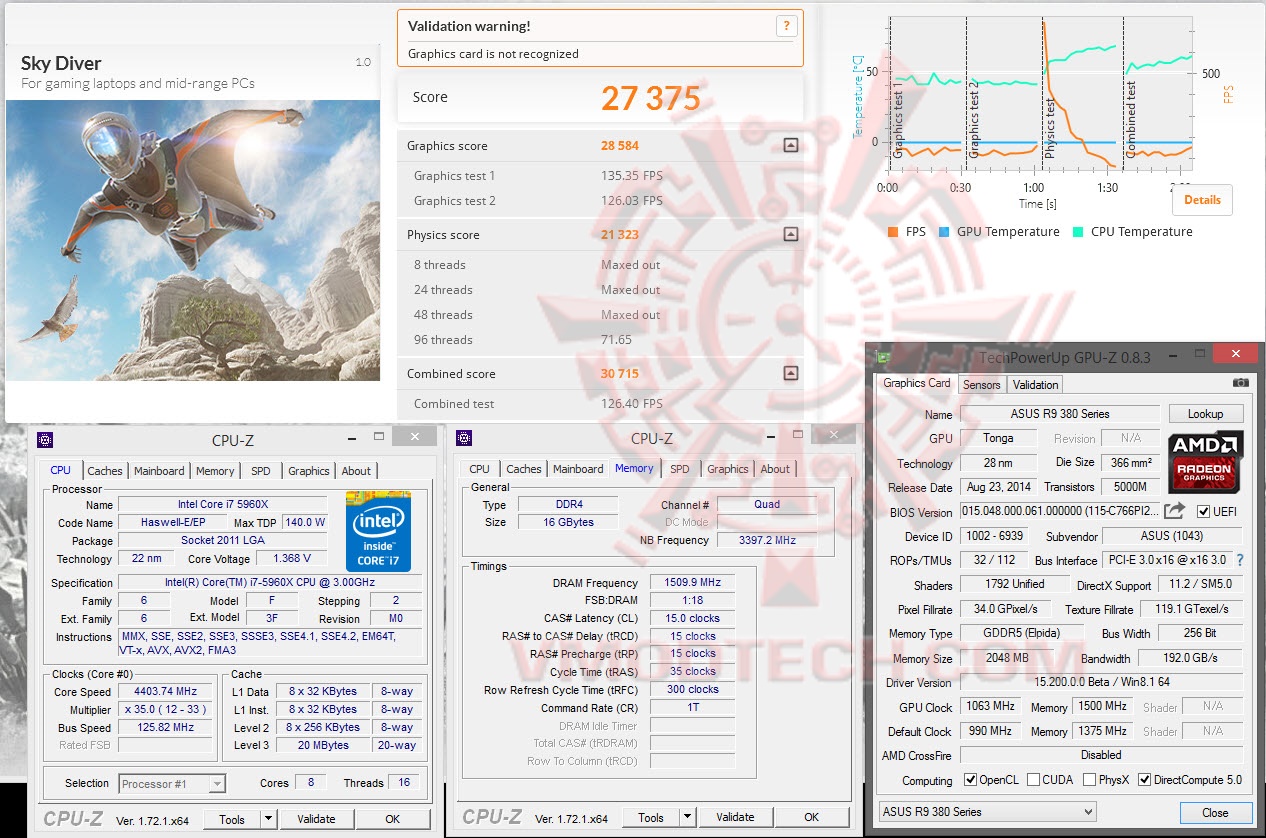Open the SPD tab in left CPU-Z
The width and height of the screenshot is (1266, 838).
coord(260,471)
